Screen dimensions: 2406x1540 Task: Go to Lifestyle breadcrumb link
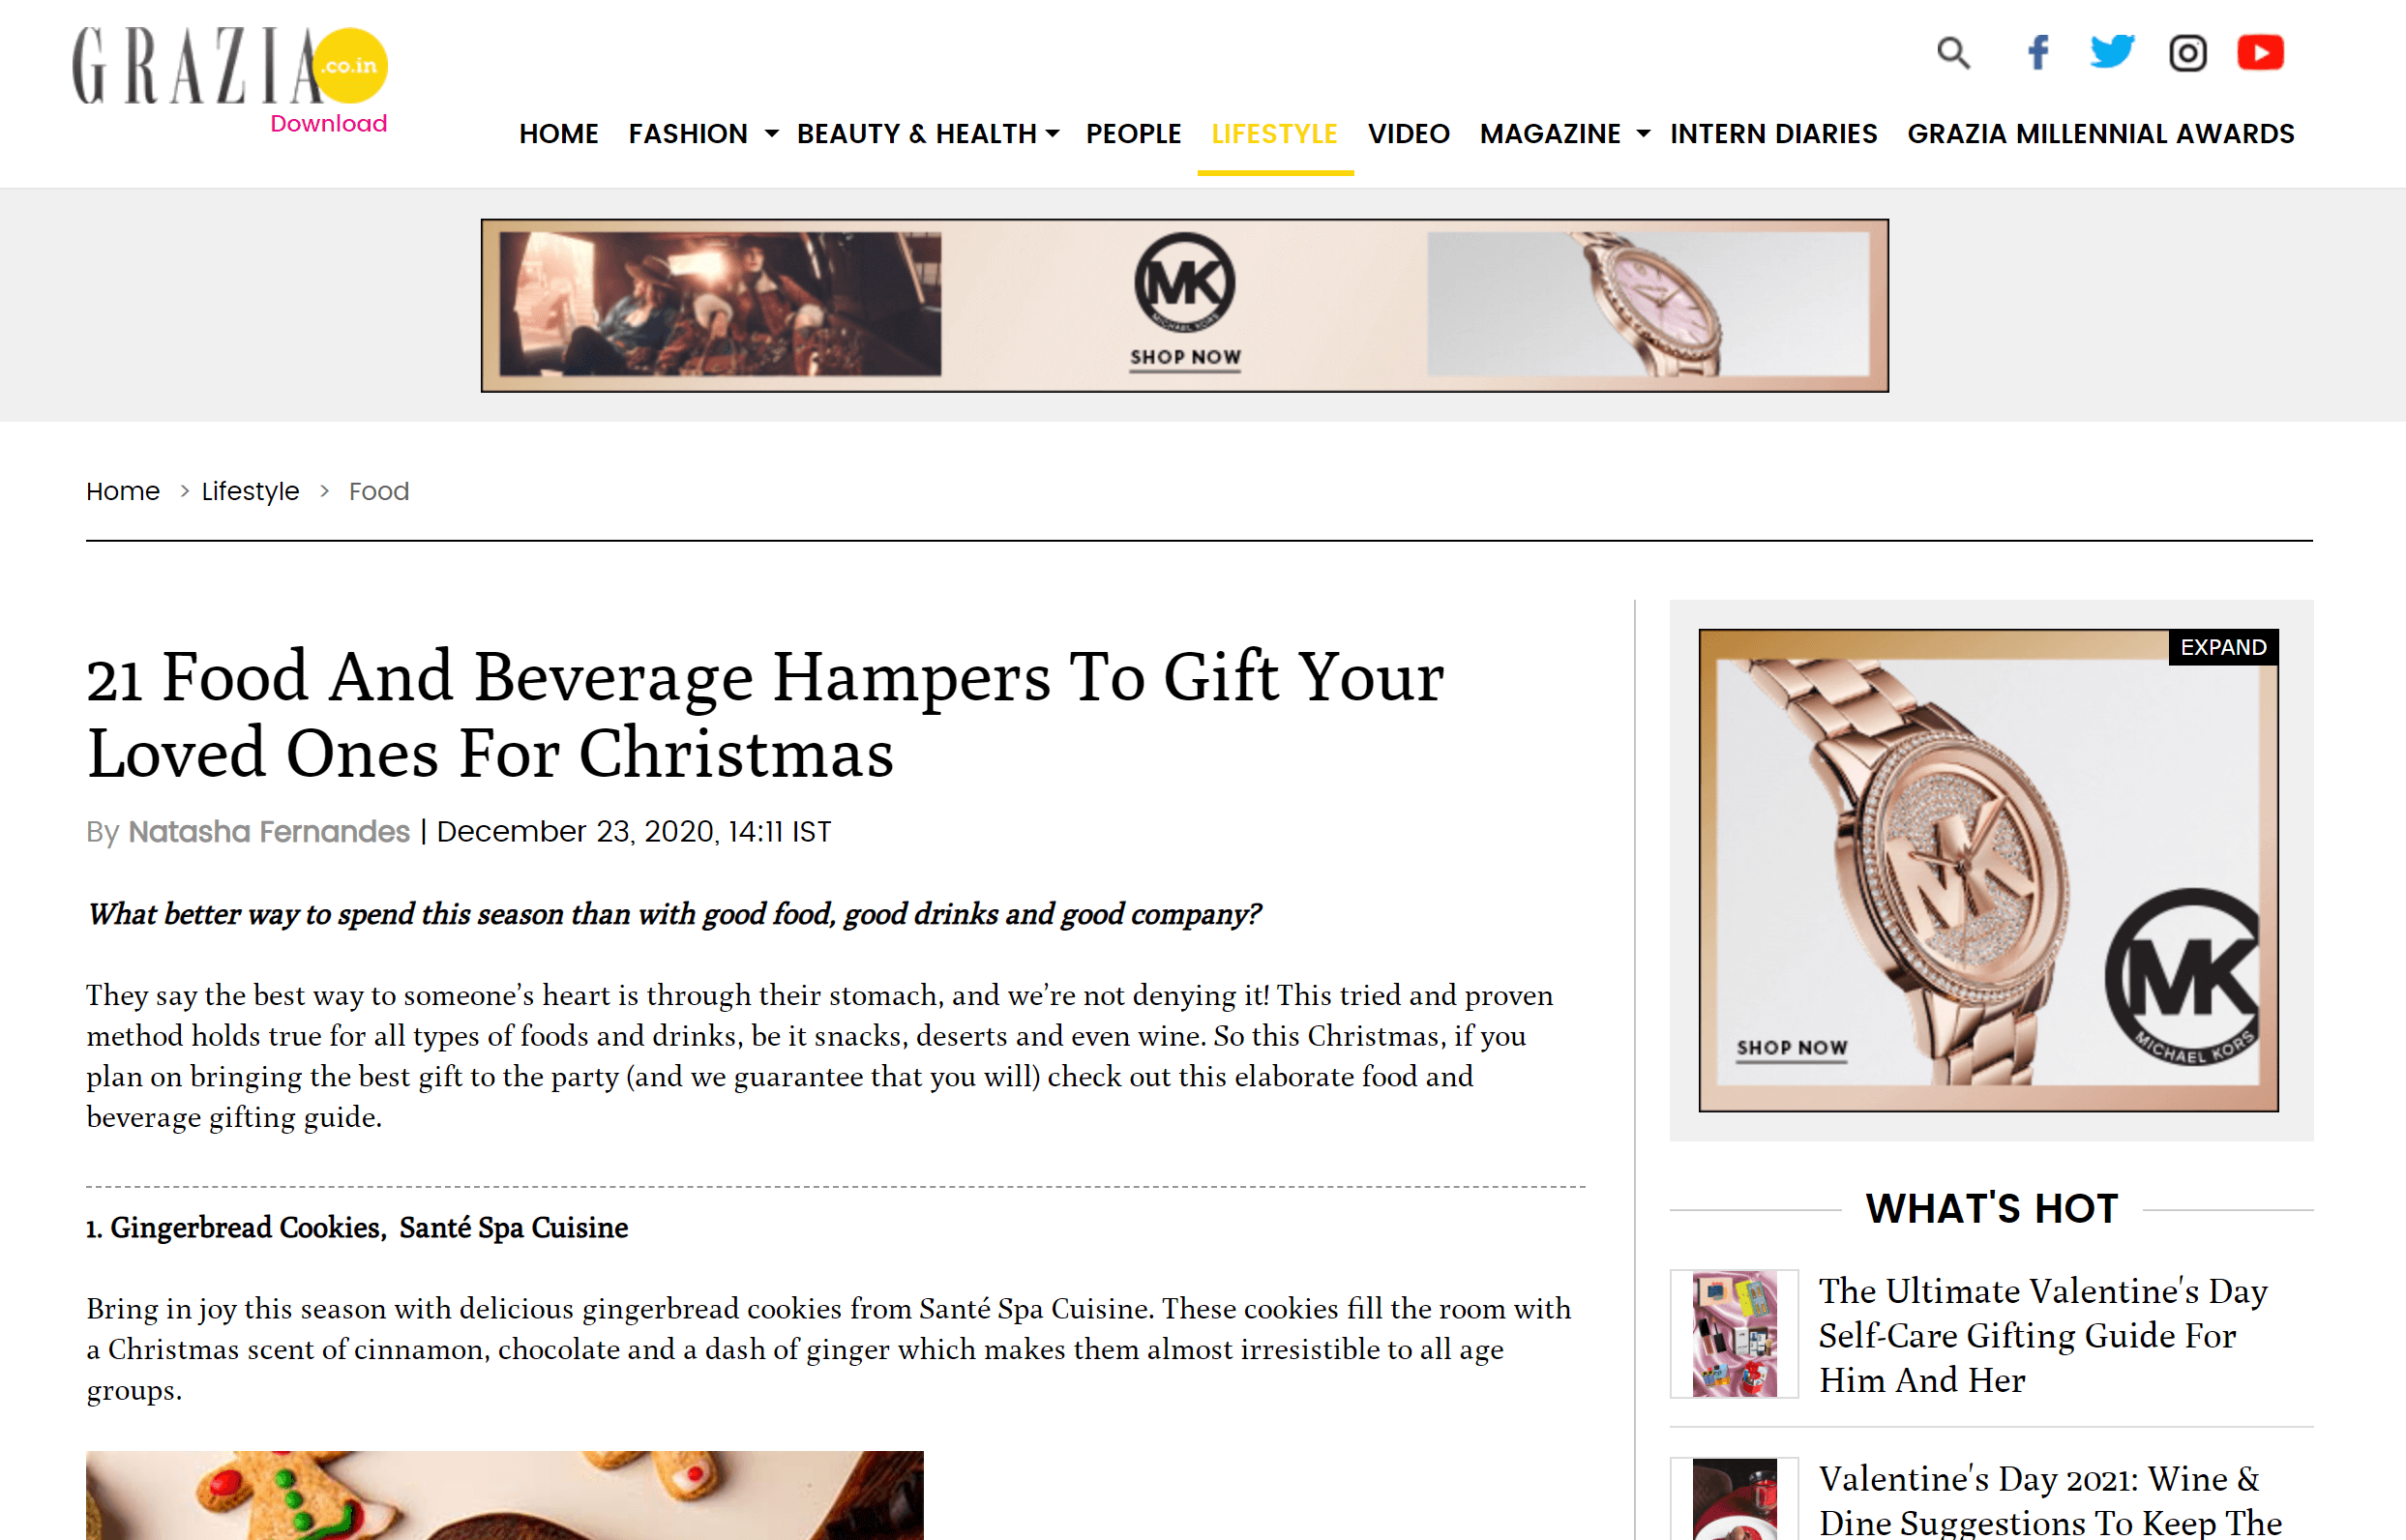click(x=250, y=491)
